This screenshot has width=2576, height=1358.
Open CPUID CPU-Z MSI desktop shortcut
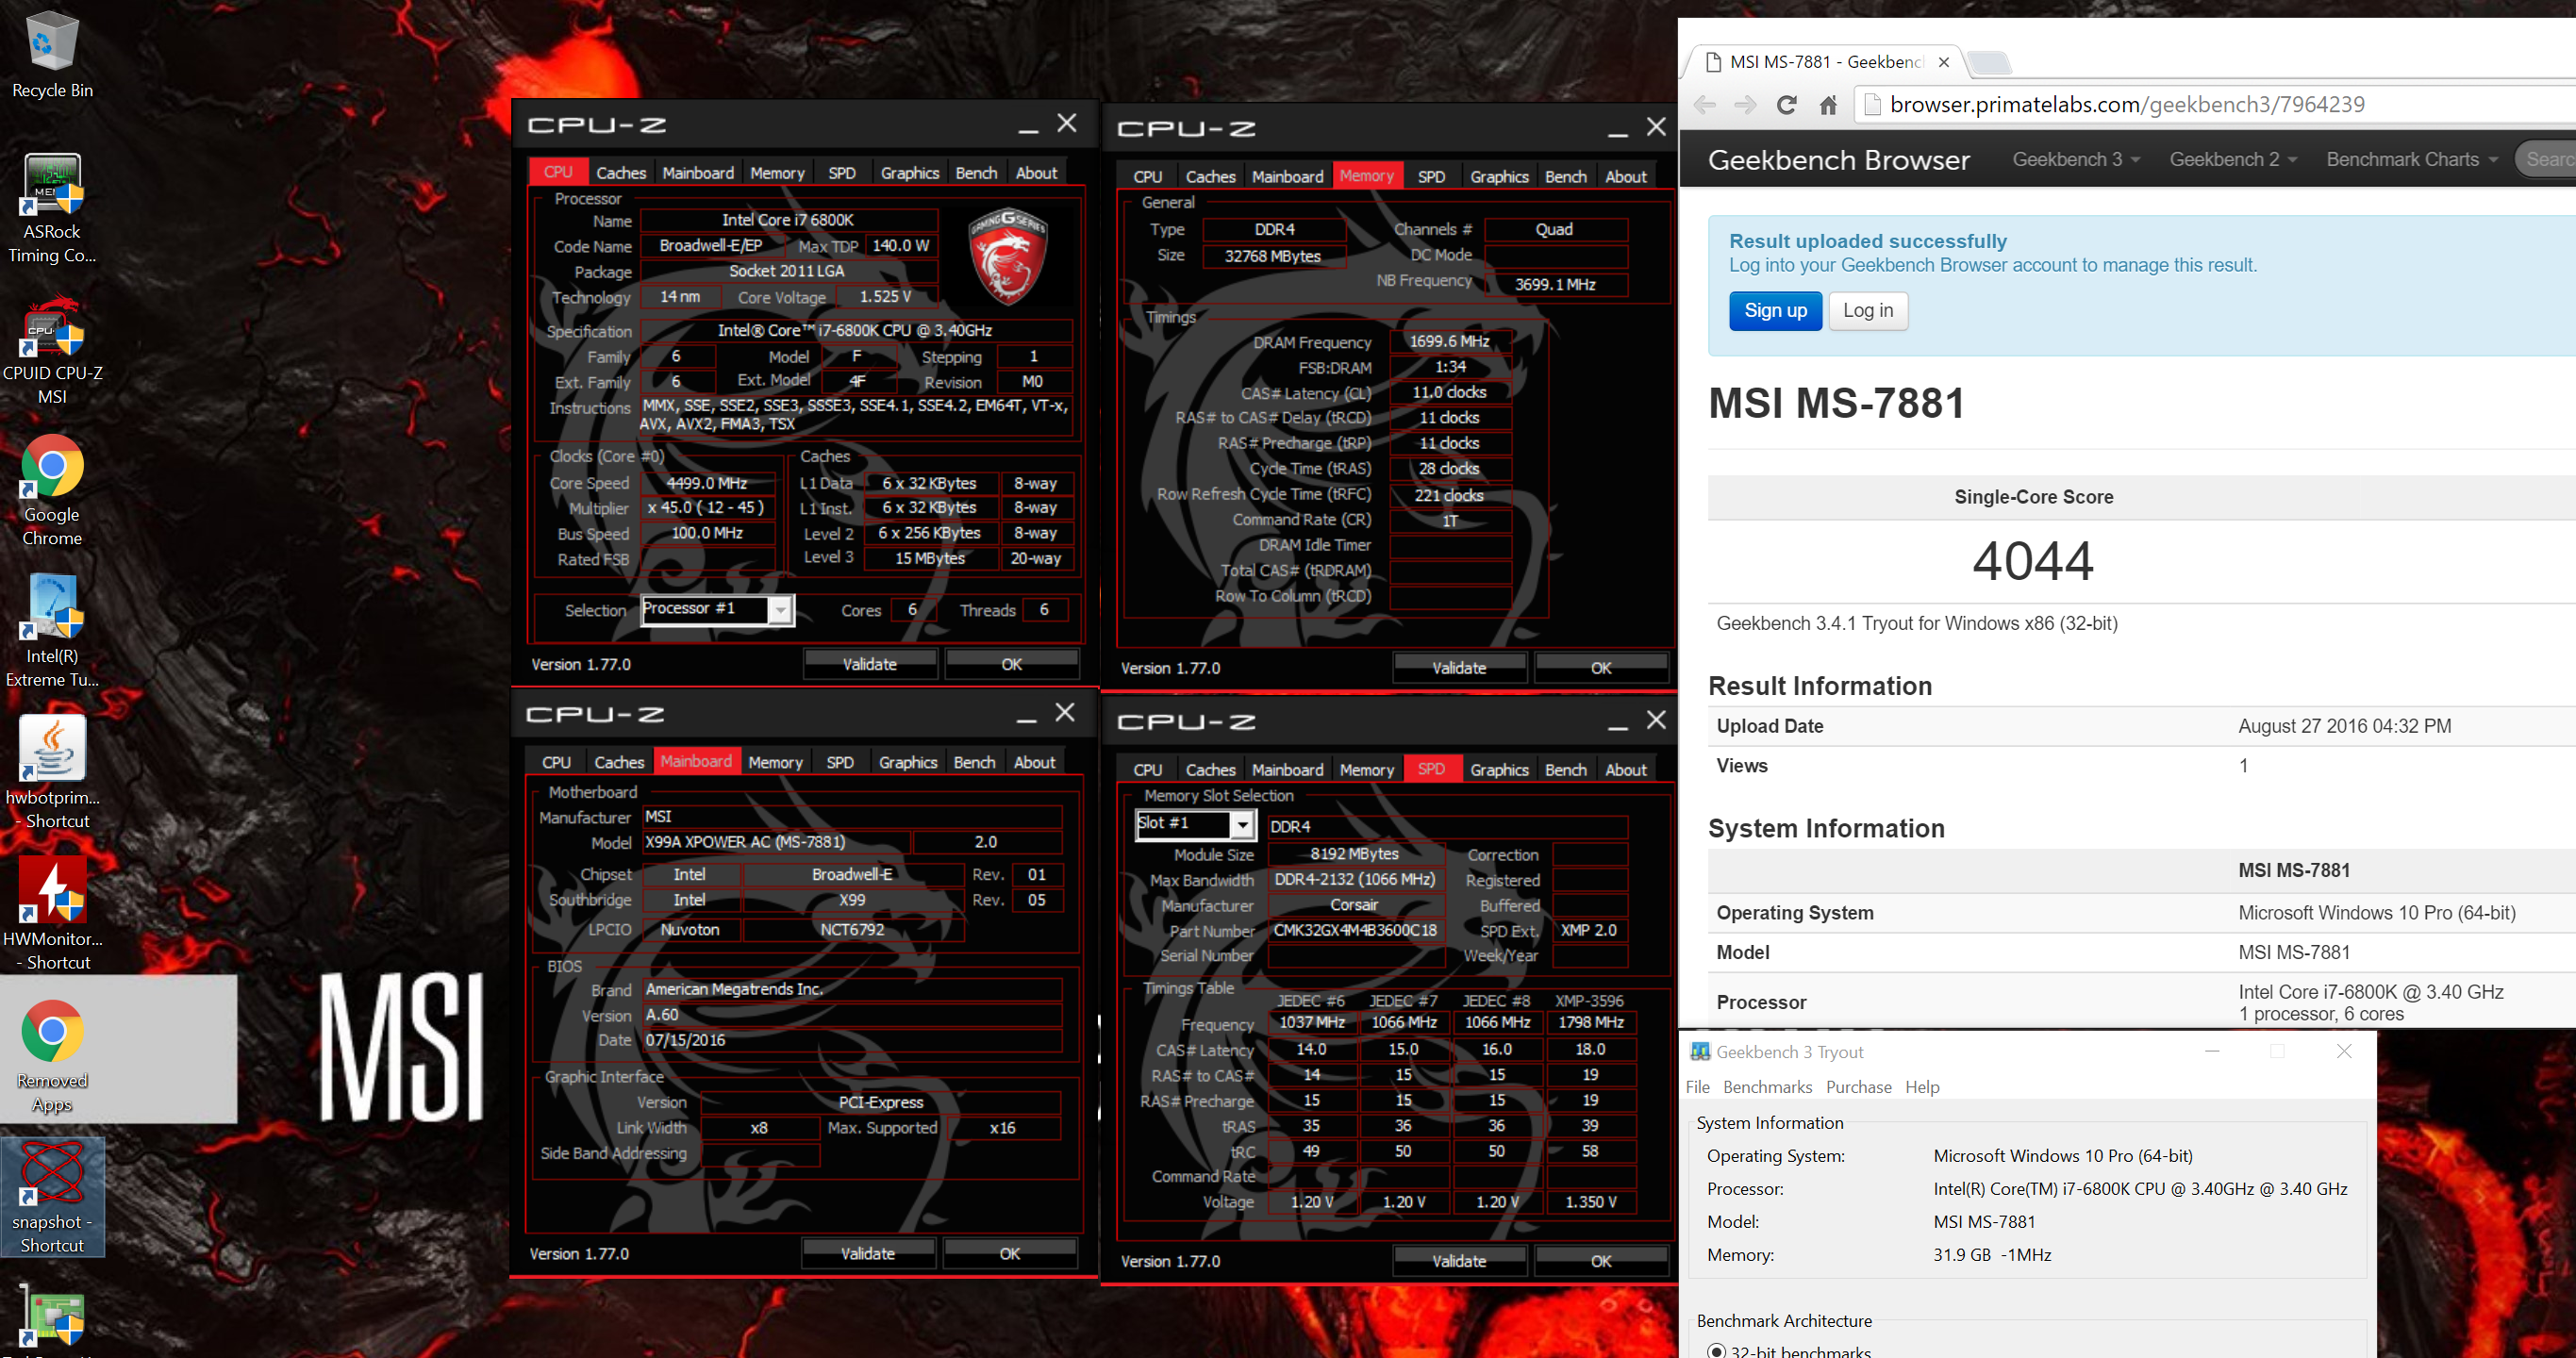pyautogui.click(x=52, y=350)
